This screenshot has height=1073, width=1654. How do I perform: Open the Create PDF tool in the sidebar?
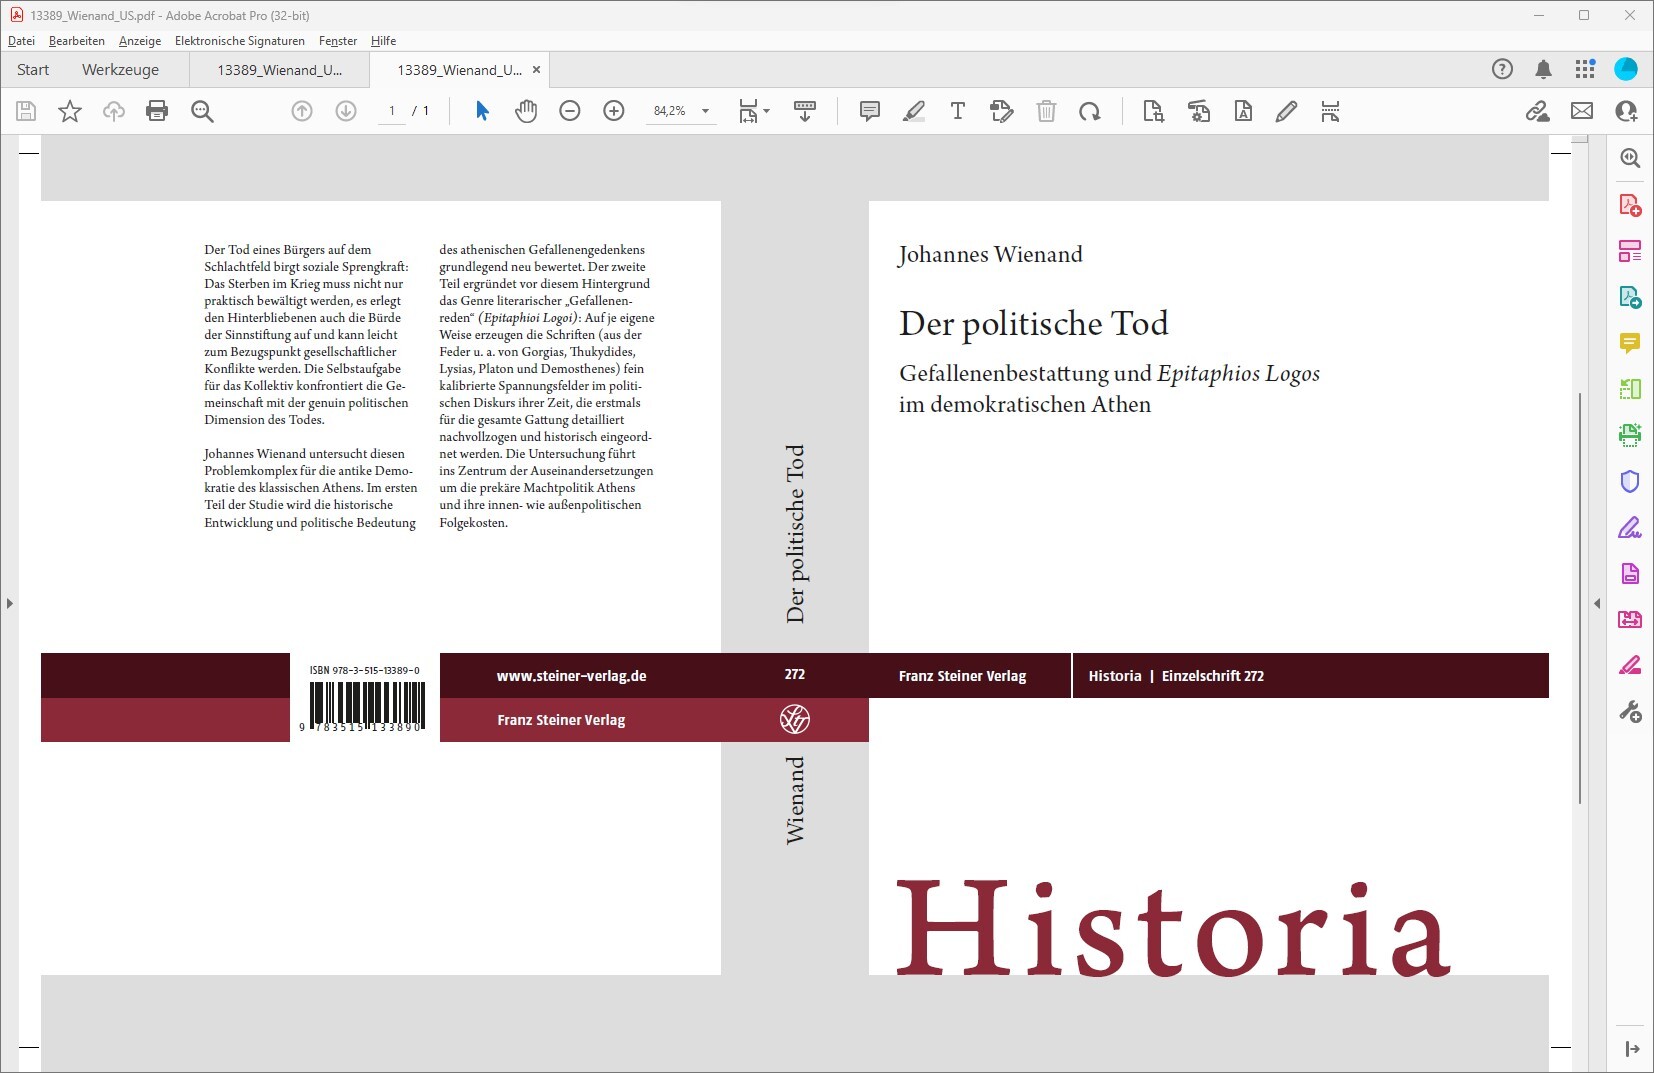1630,205
